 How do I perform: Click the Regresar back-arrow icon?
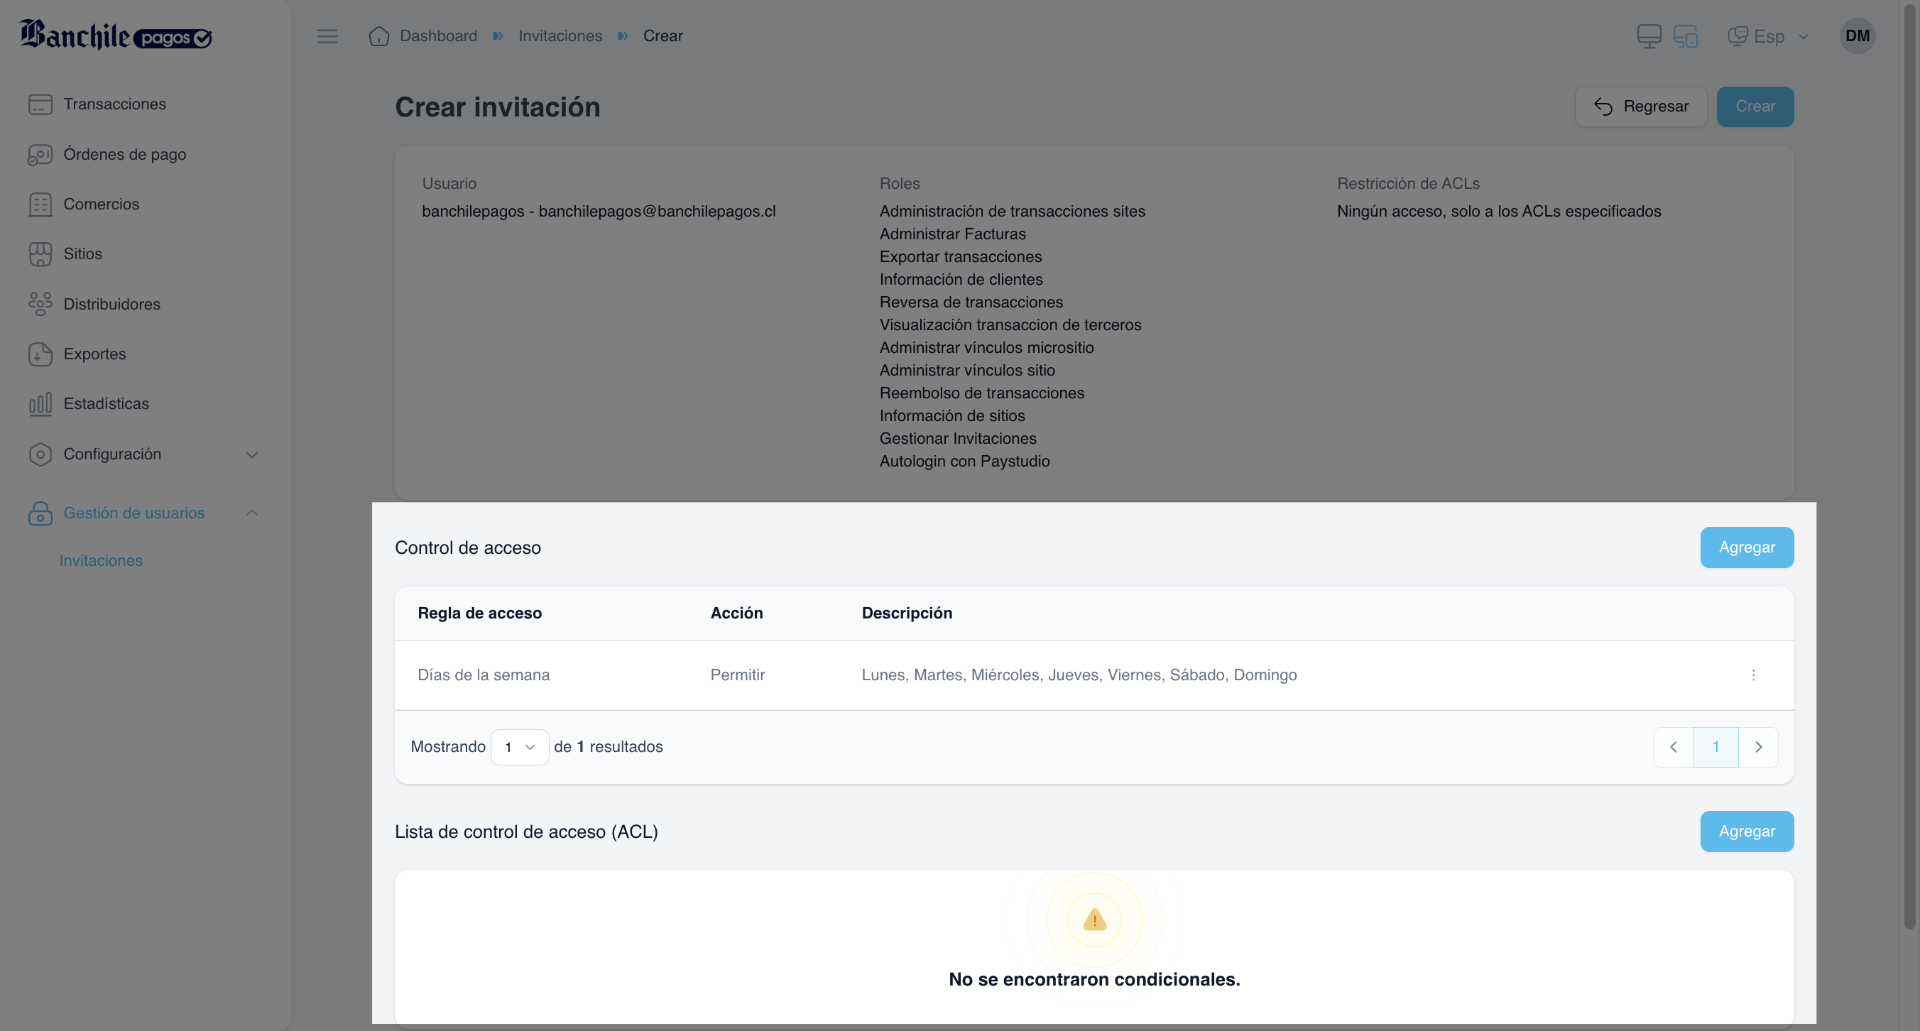pyautogui.click(x=1603, y=107)
